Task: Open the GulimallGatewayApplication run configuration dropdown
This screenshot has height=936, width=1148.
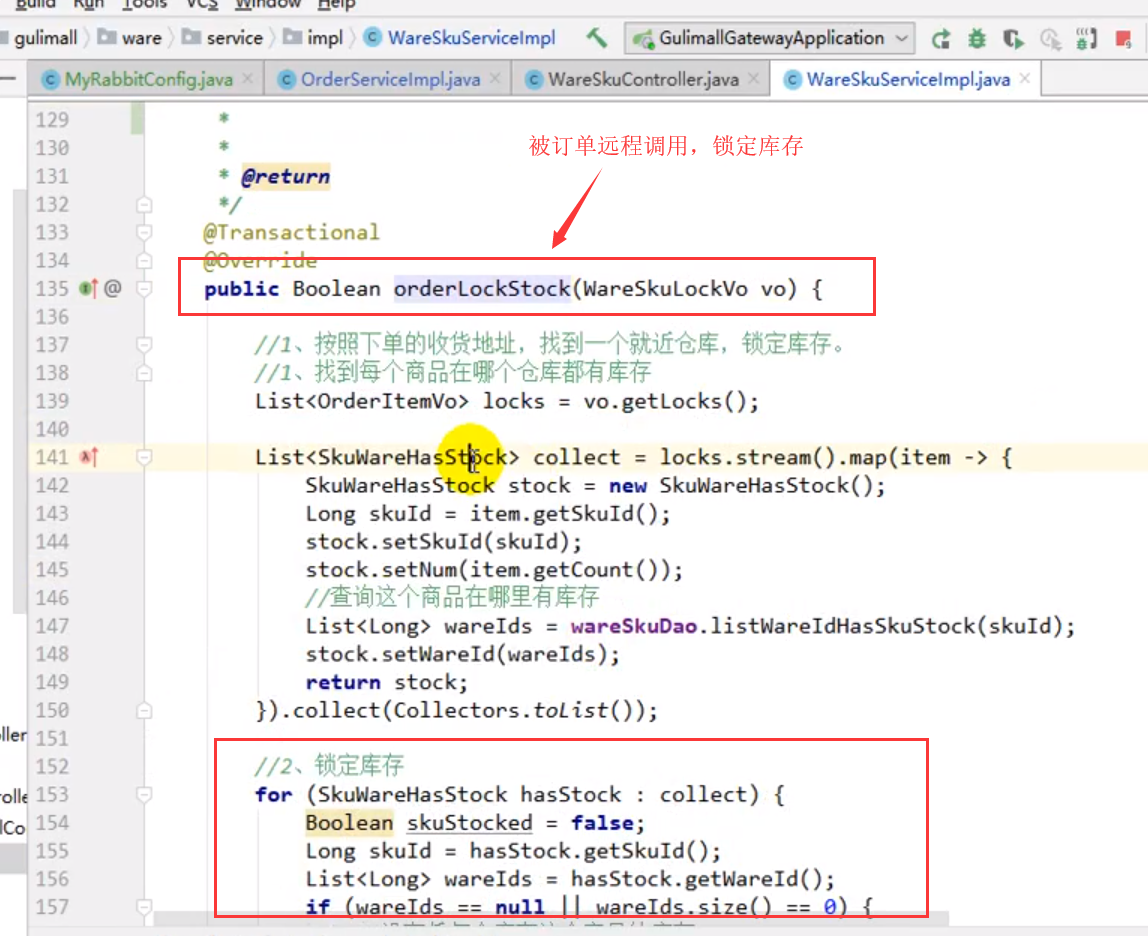Action: click(770, 39)
